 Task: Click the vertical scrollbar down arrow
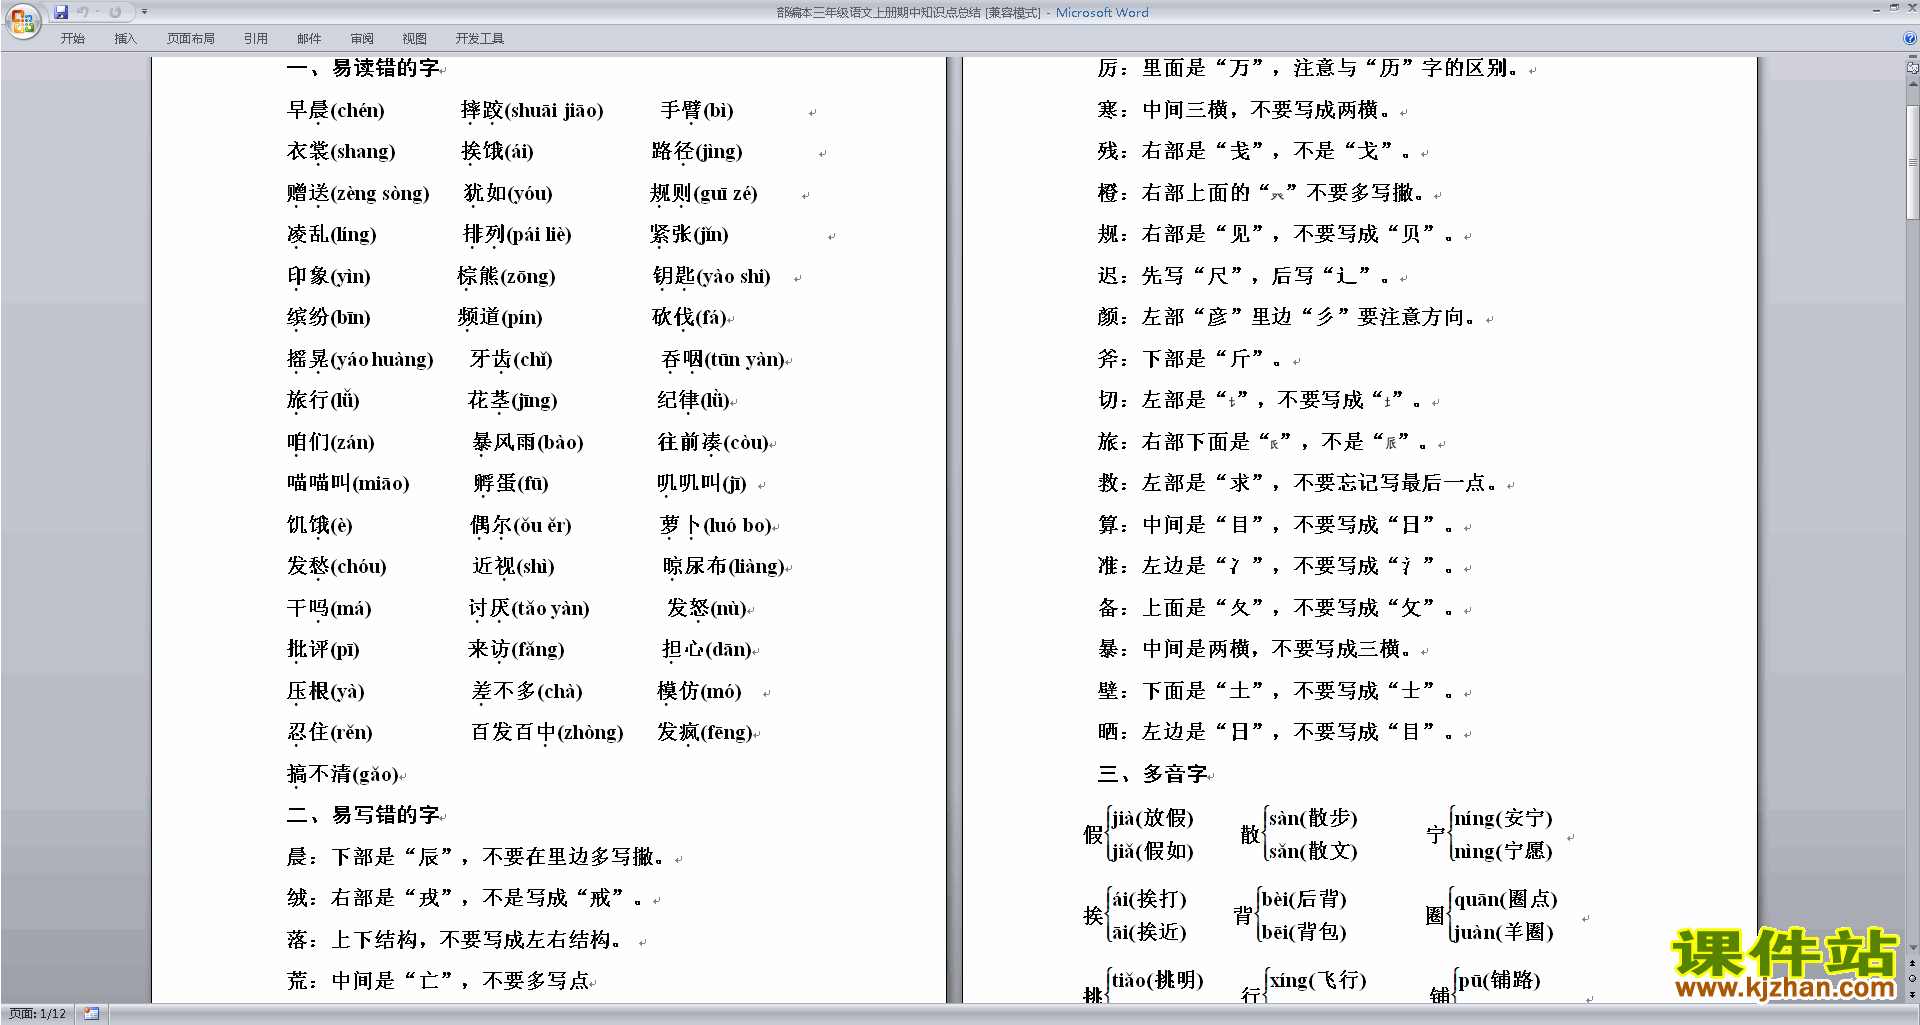(x=1913, y=947)
